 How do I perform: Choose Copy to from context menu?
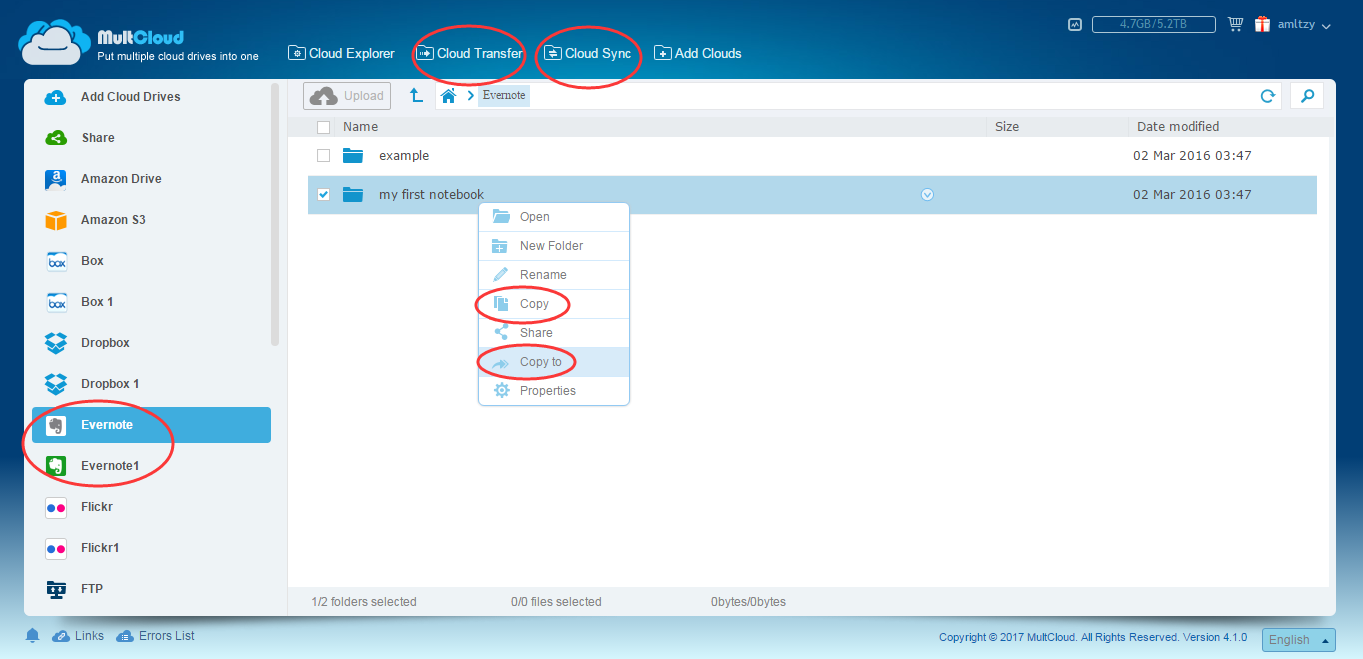[x=554, y=362]
